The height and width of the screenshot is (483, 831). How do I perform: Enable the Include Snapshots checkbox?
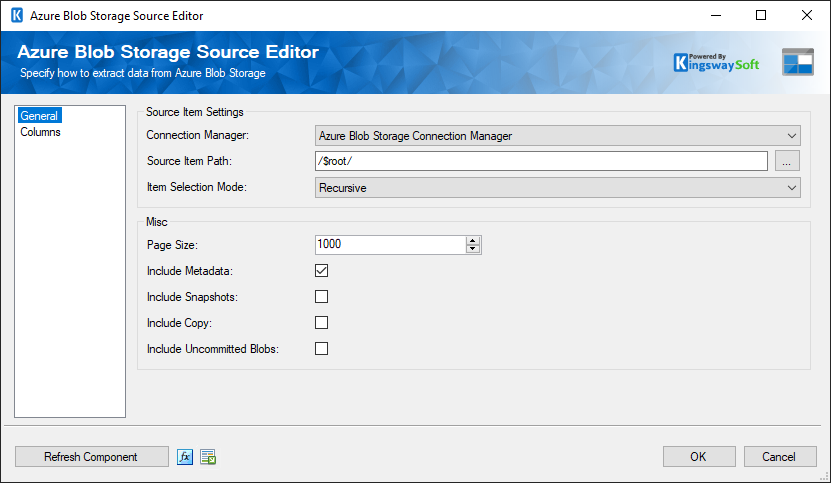[x=321, y=296]
